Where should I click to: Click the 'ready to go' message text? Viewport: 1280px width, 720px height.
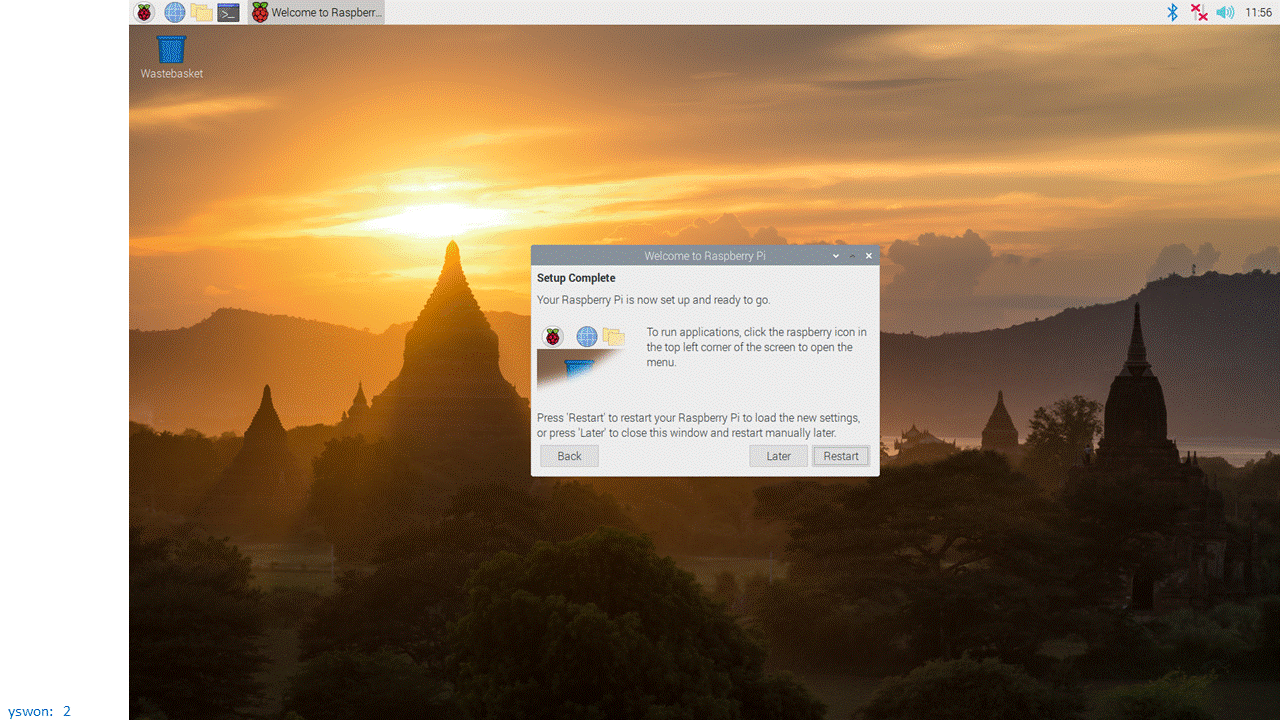(654, 300)
